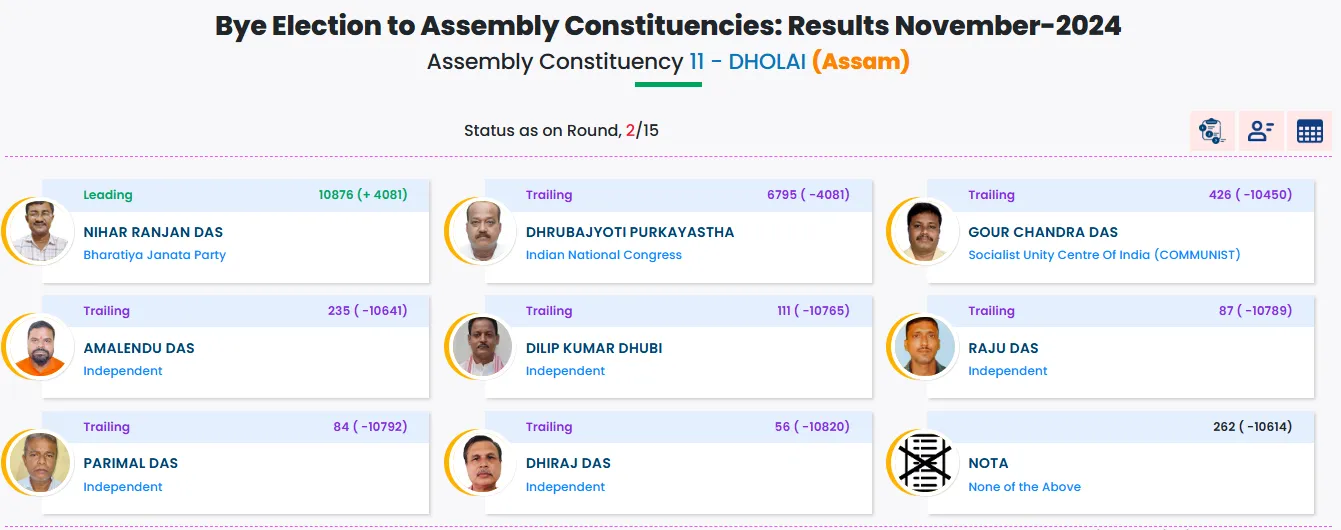Viewport: 1341px width, 530px height.
Task: Select Socialist Unity Centre Of India text
Action: 1103,255
